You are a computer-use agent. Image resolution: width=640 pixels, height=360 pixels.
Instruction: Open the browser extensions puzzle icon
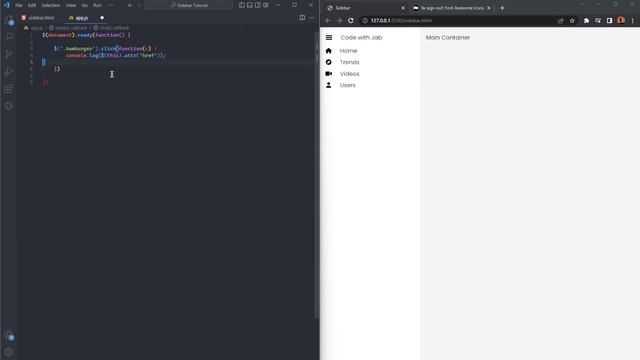tap(587, 20)
